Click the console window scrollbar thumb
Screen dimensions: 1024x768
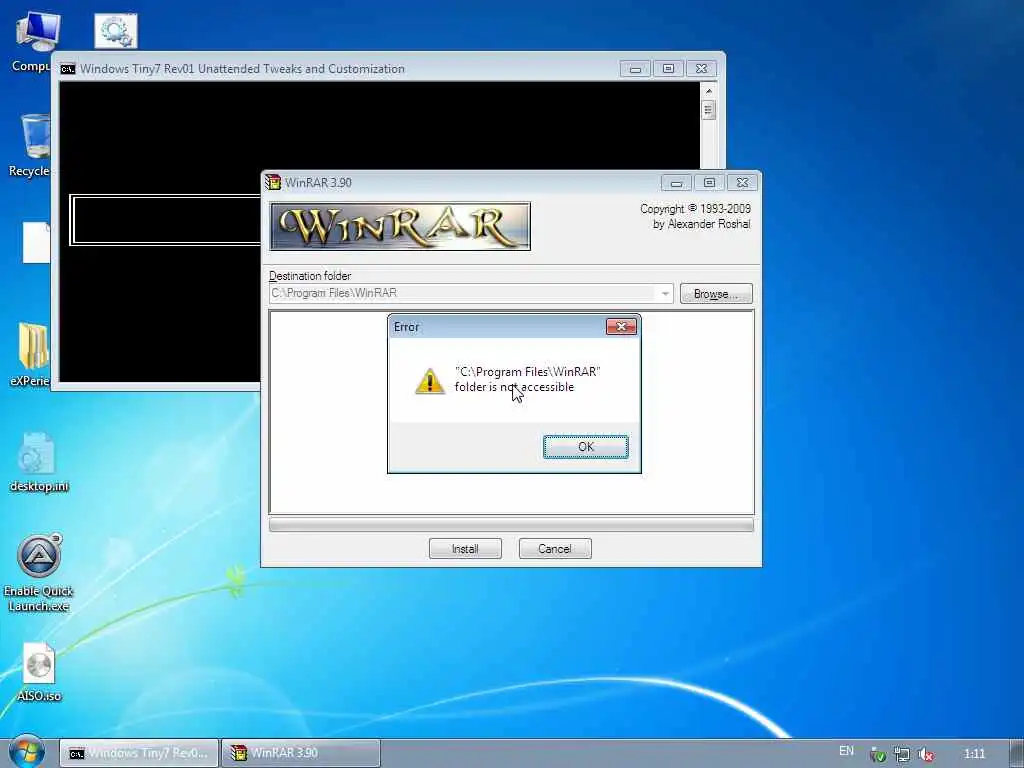click(709, 110)
